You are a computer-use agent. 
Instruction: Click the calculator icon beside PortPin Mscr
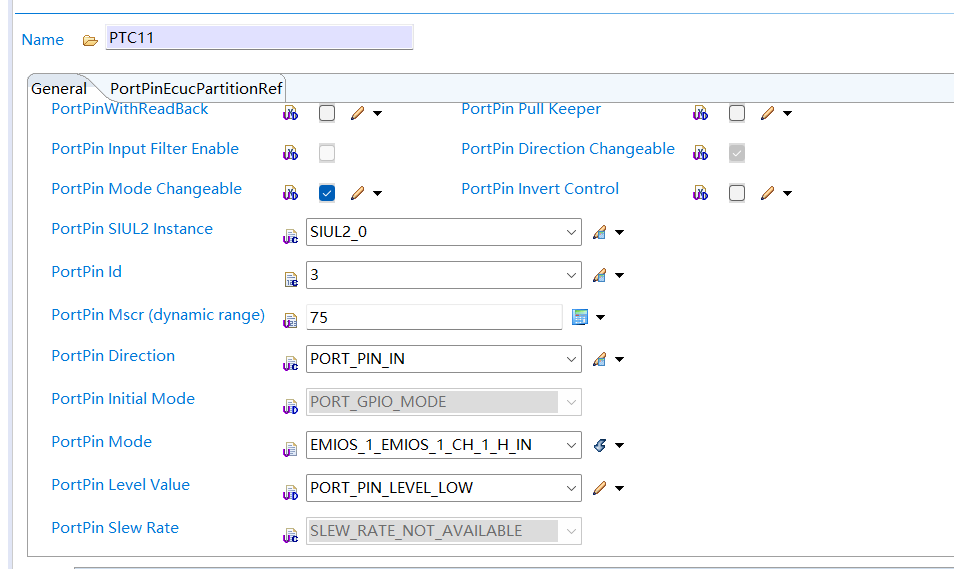(x=580, y=317)
